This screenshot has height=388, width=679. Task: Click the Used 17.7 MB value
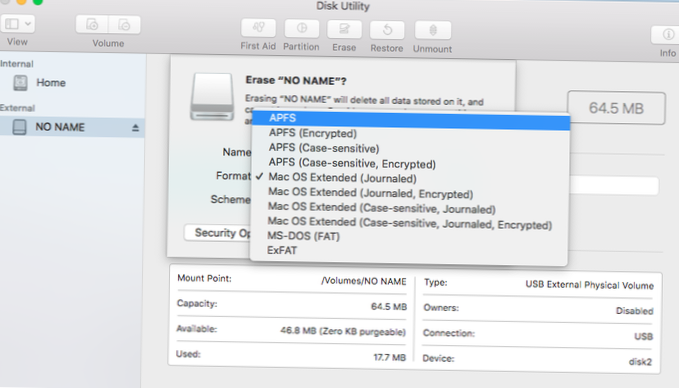click(390, 358)
